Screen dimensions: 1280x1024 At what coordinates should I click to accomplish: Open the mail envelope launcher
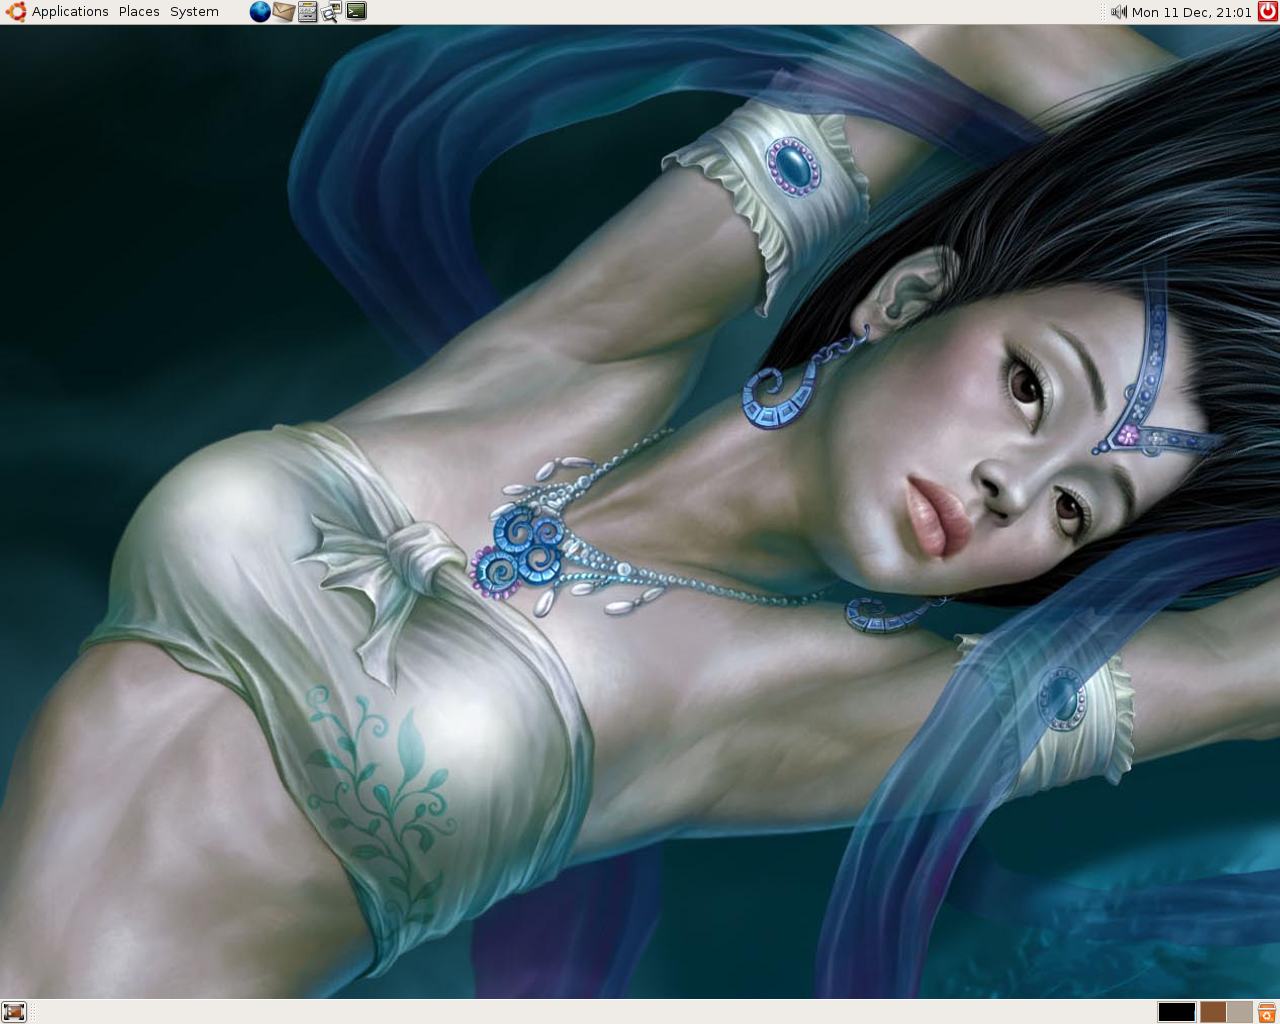284,12
